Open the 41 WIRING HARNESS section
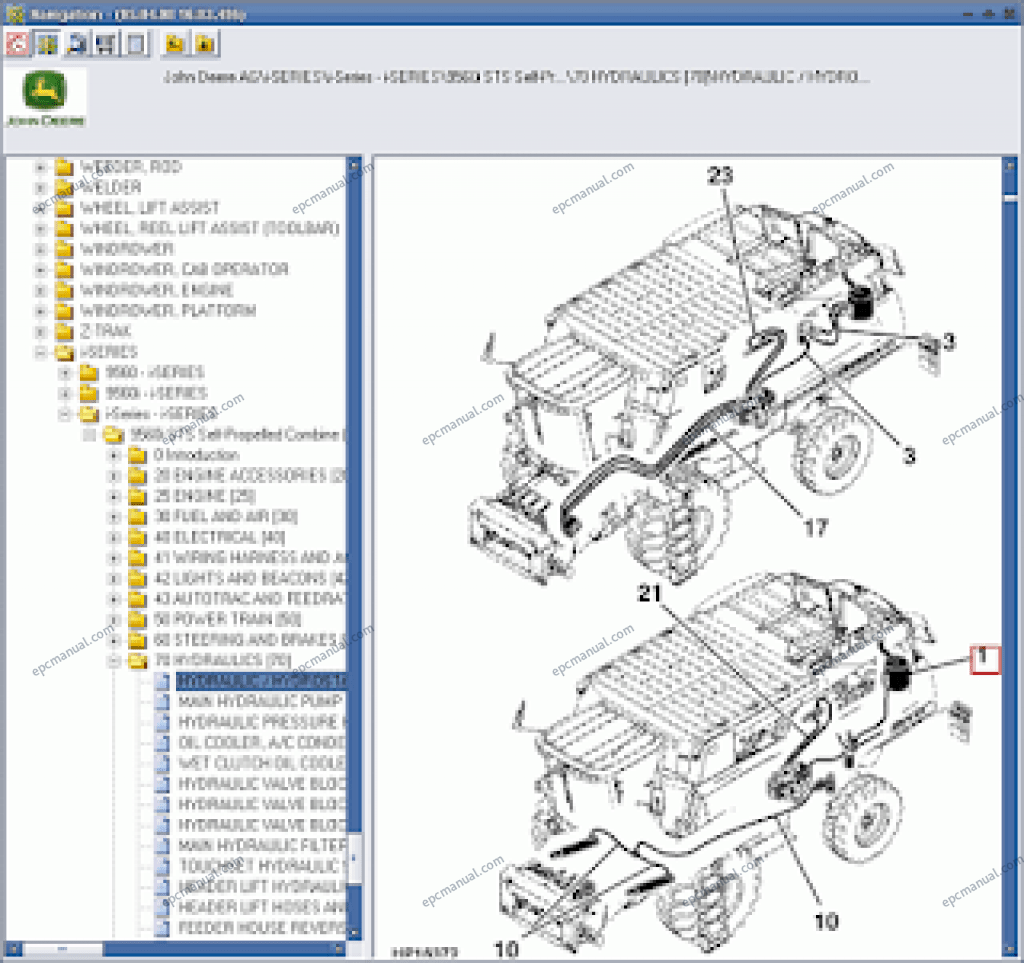1024x963 pixels. pyautogui.click(x=250, y=558)
